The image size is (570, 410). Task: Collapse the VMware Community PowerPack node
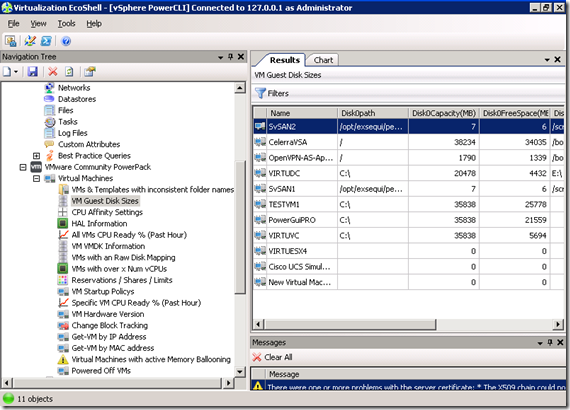23,167
